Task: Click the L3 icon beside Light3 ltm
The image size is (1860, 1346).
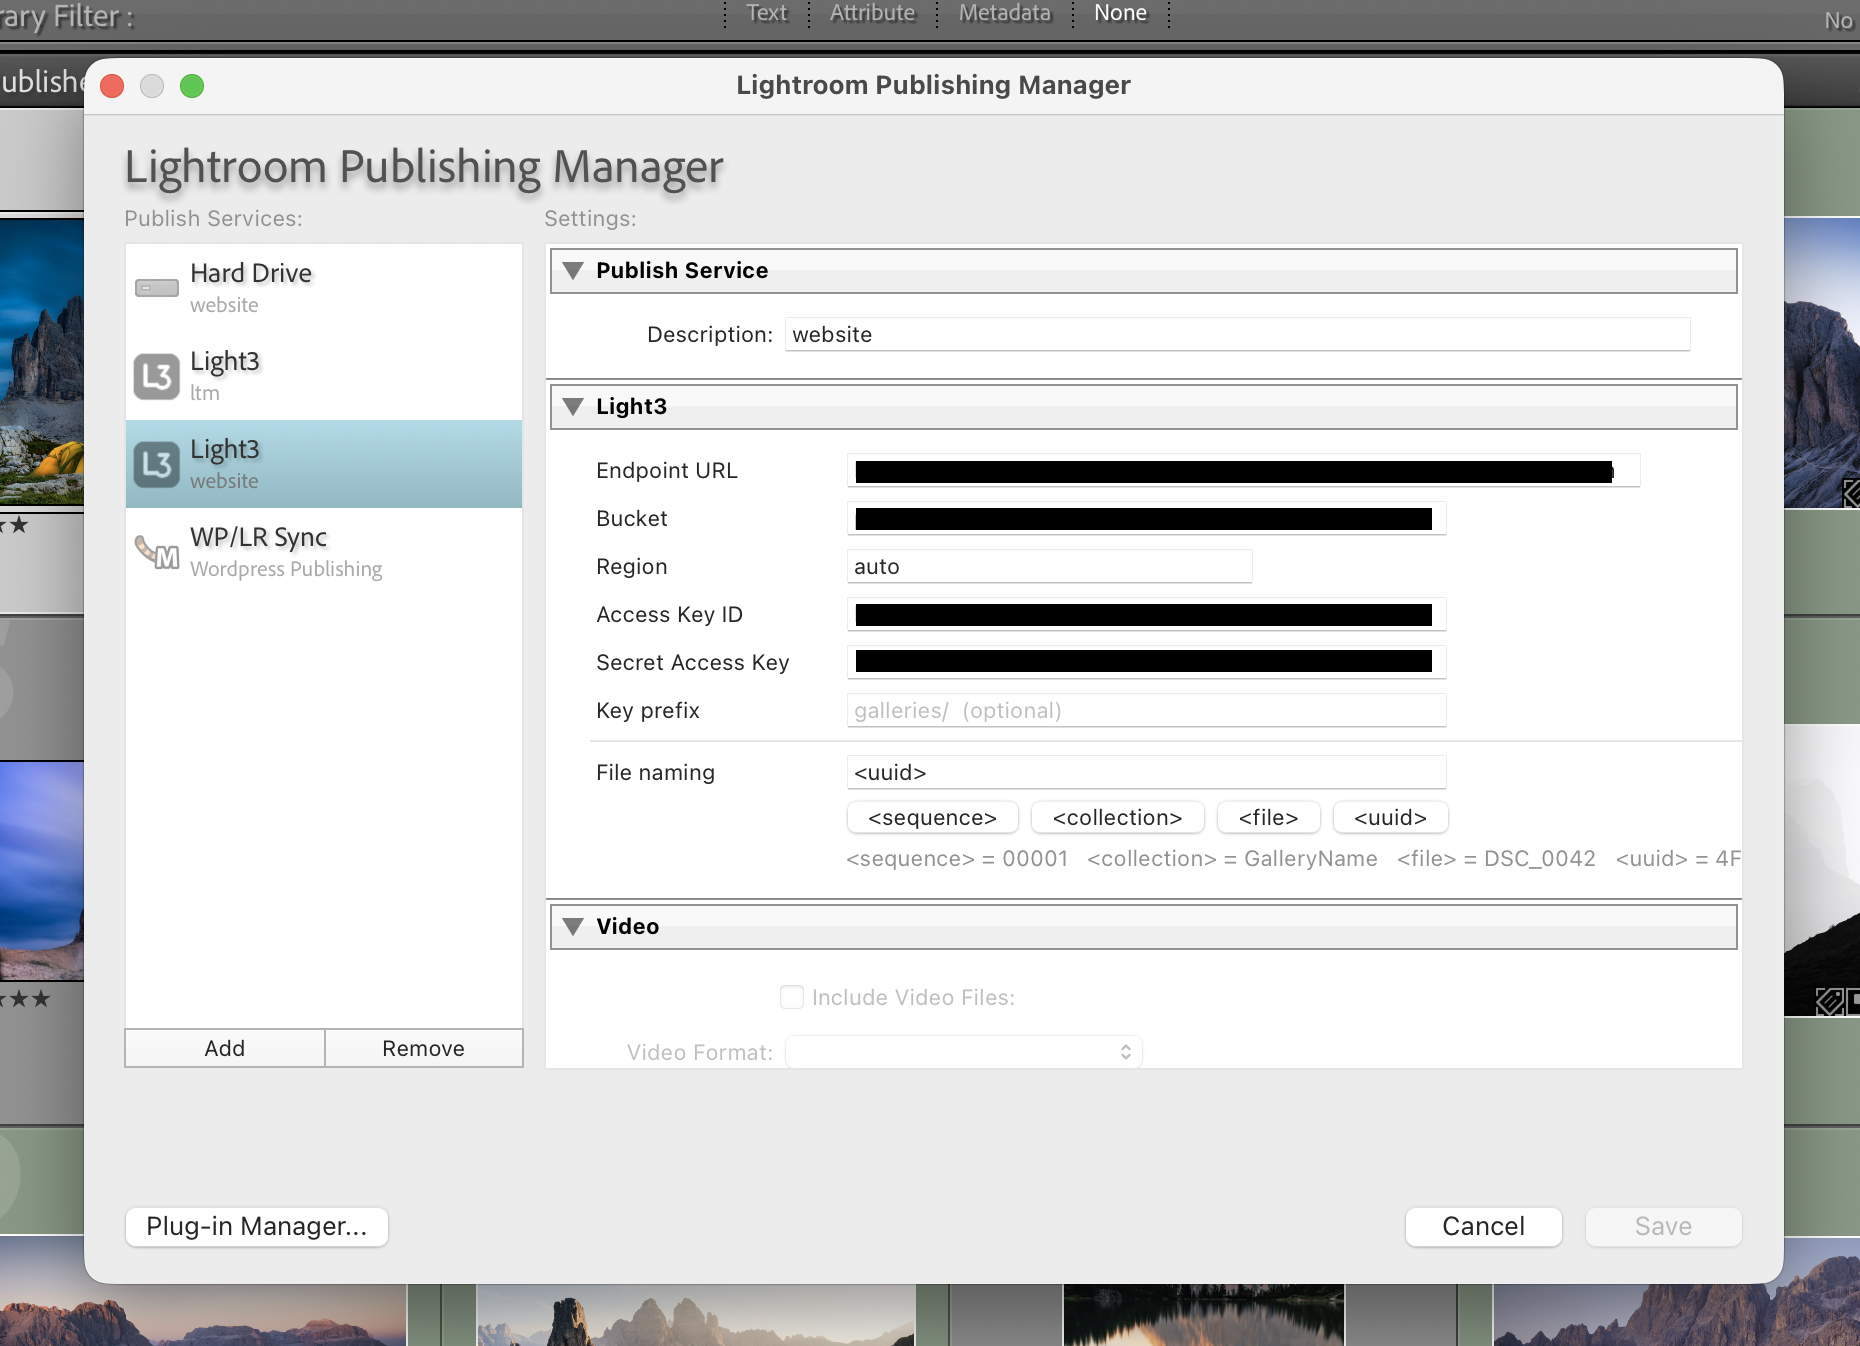Action: 156,376
